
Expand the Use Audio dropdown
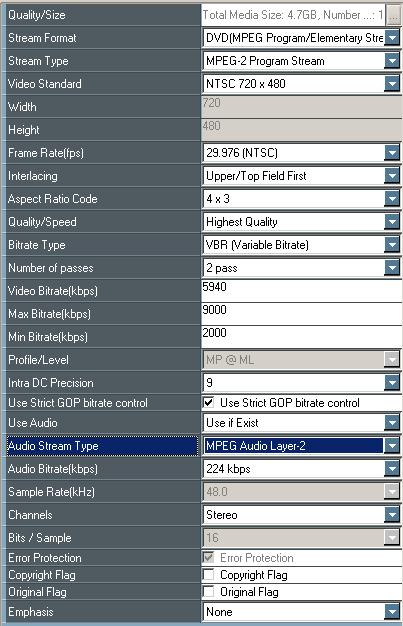[392, 423]
